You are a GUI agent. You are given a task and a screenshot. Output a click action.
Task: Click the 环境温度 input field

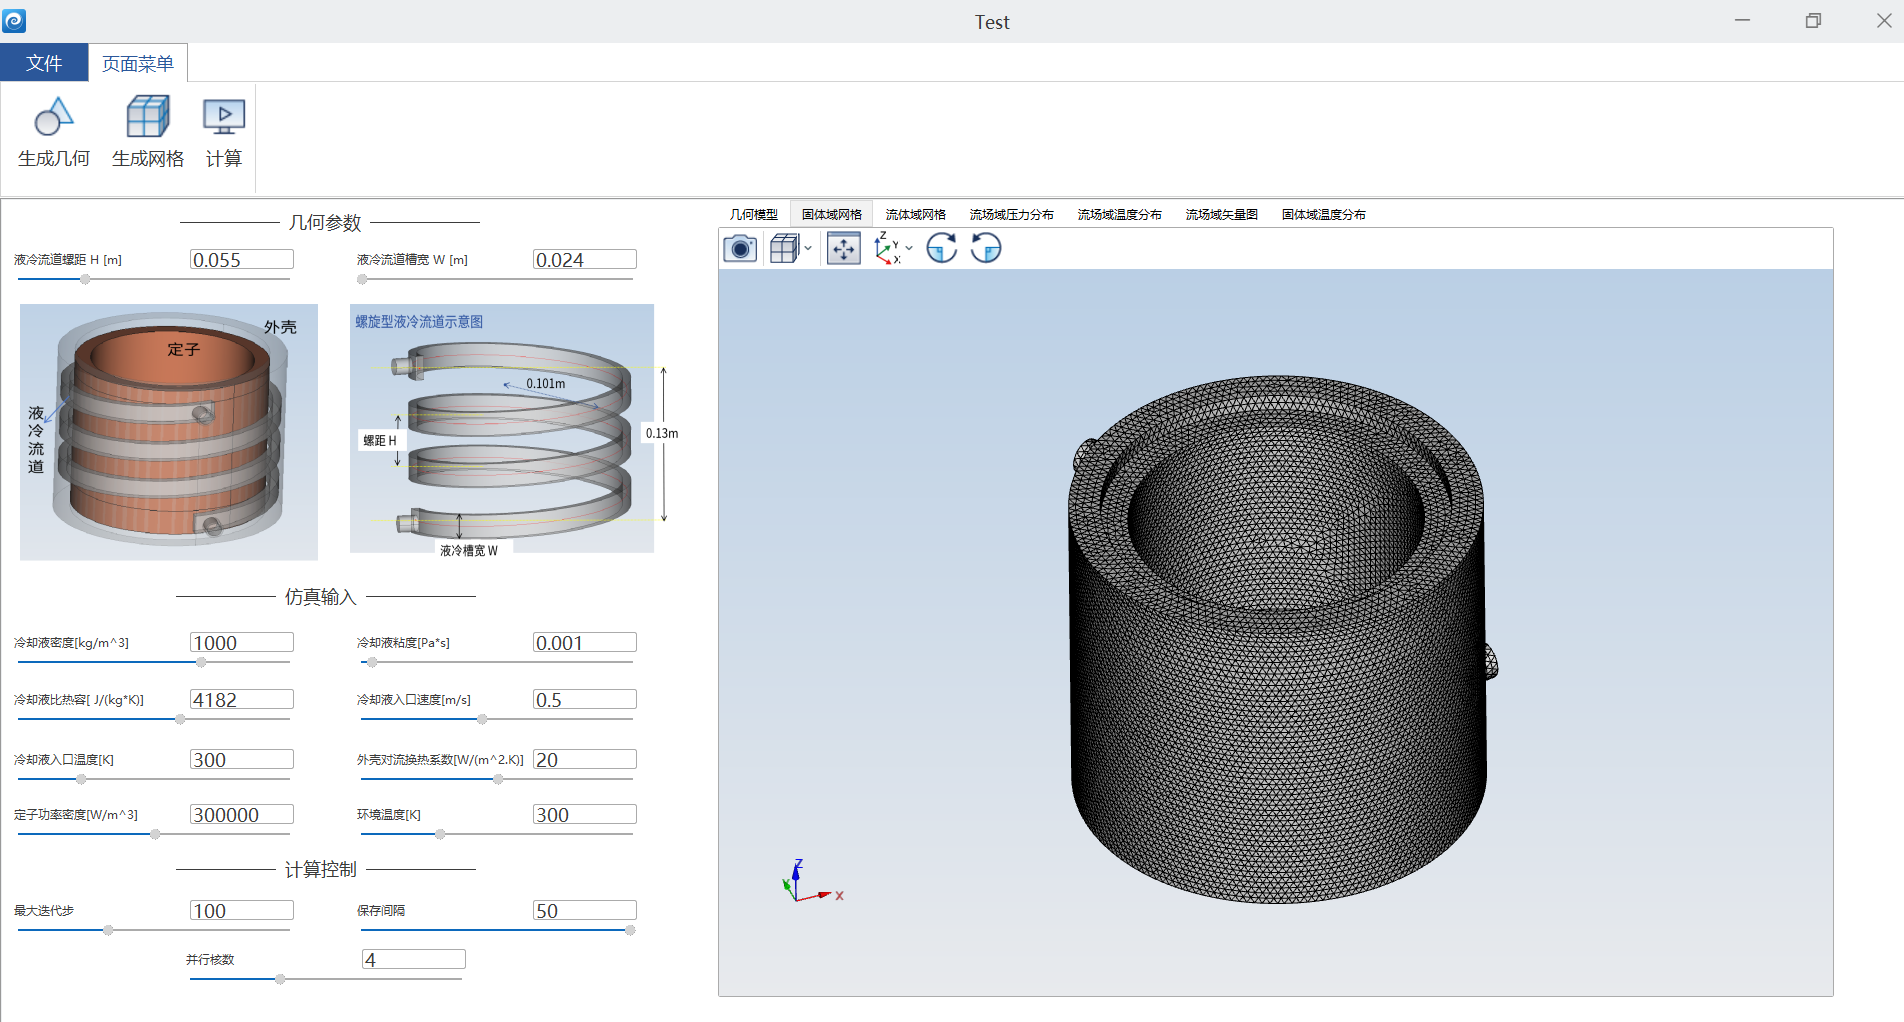point(585,815)
